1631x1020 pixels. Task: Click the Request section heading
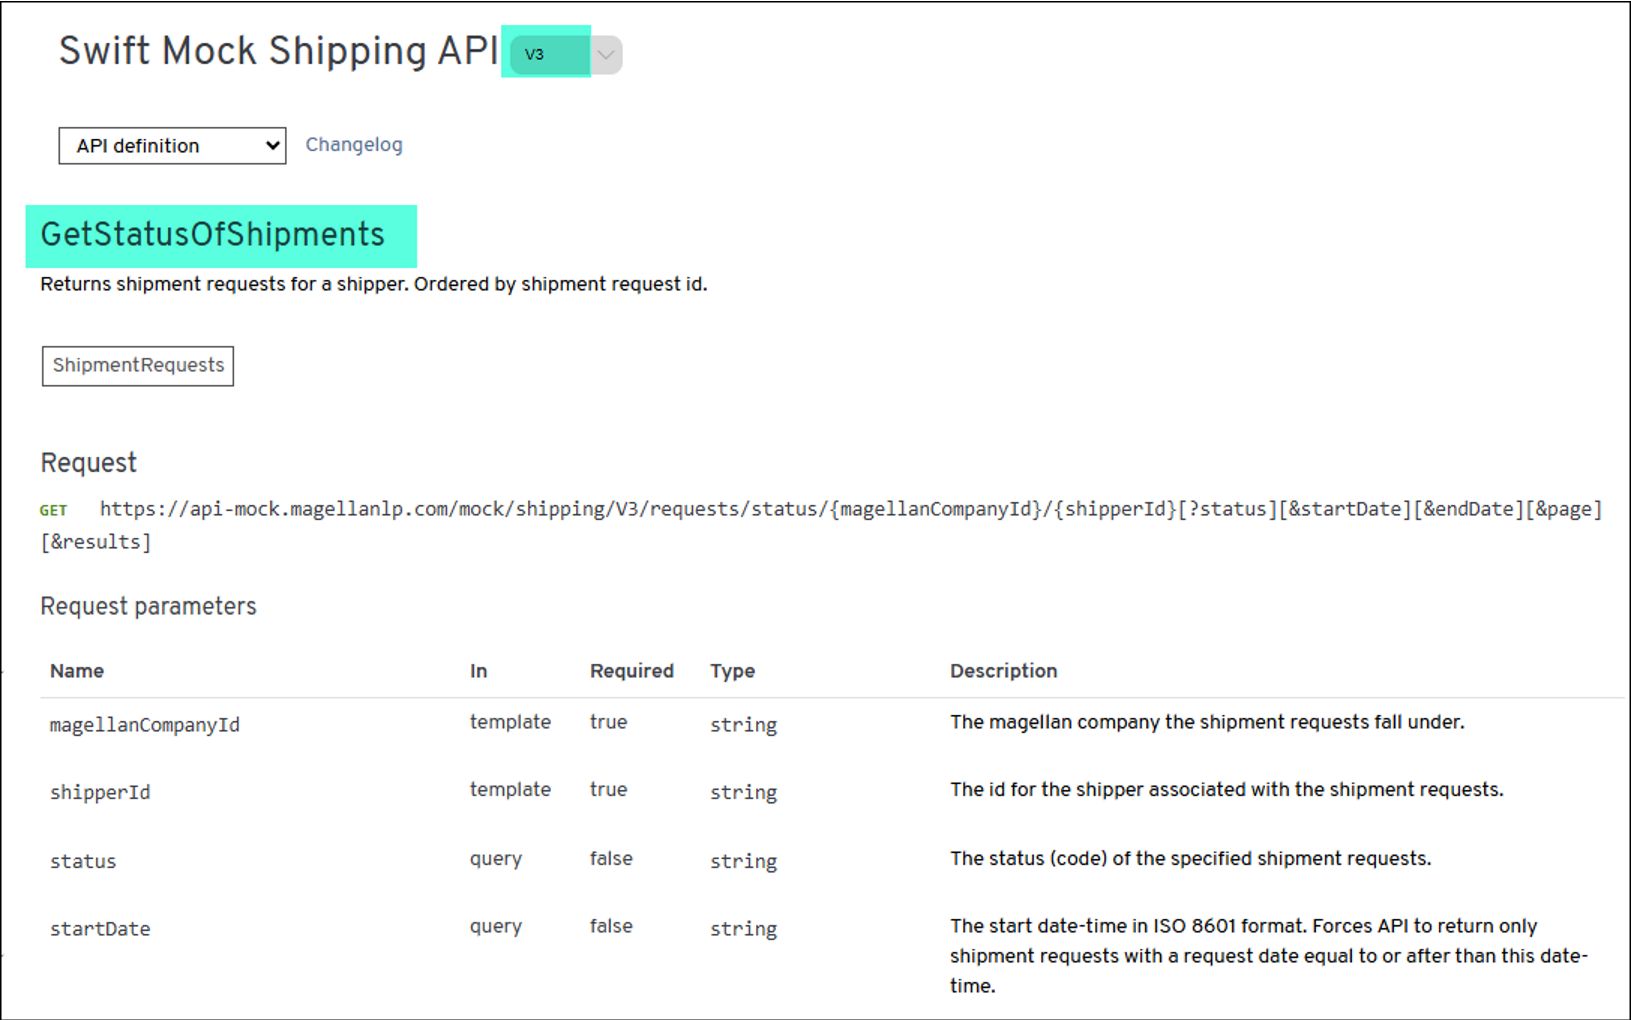(88, 463)
